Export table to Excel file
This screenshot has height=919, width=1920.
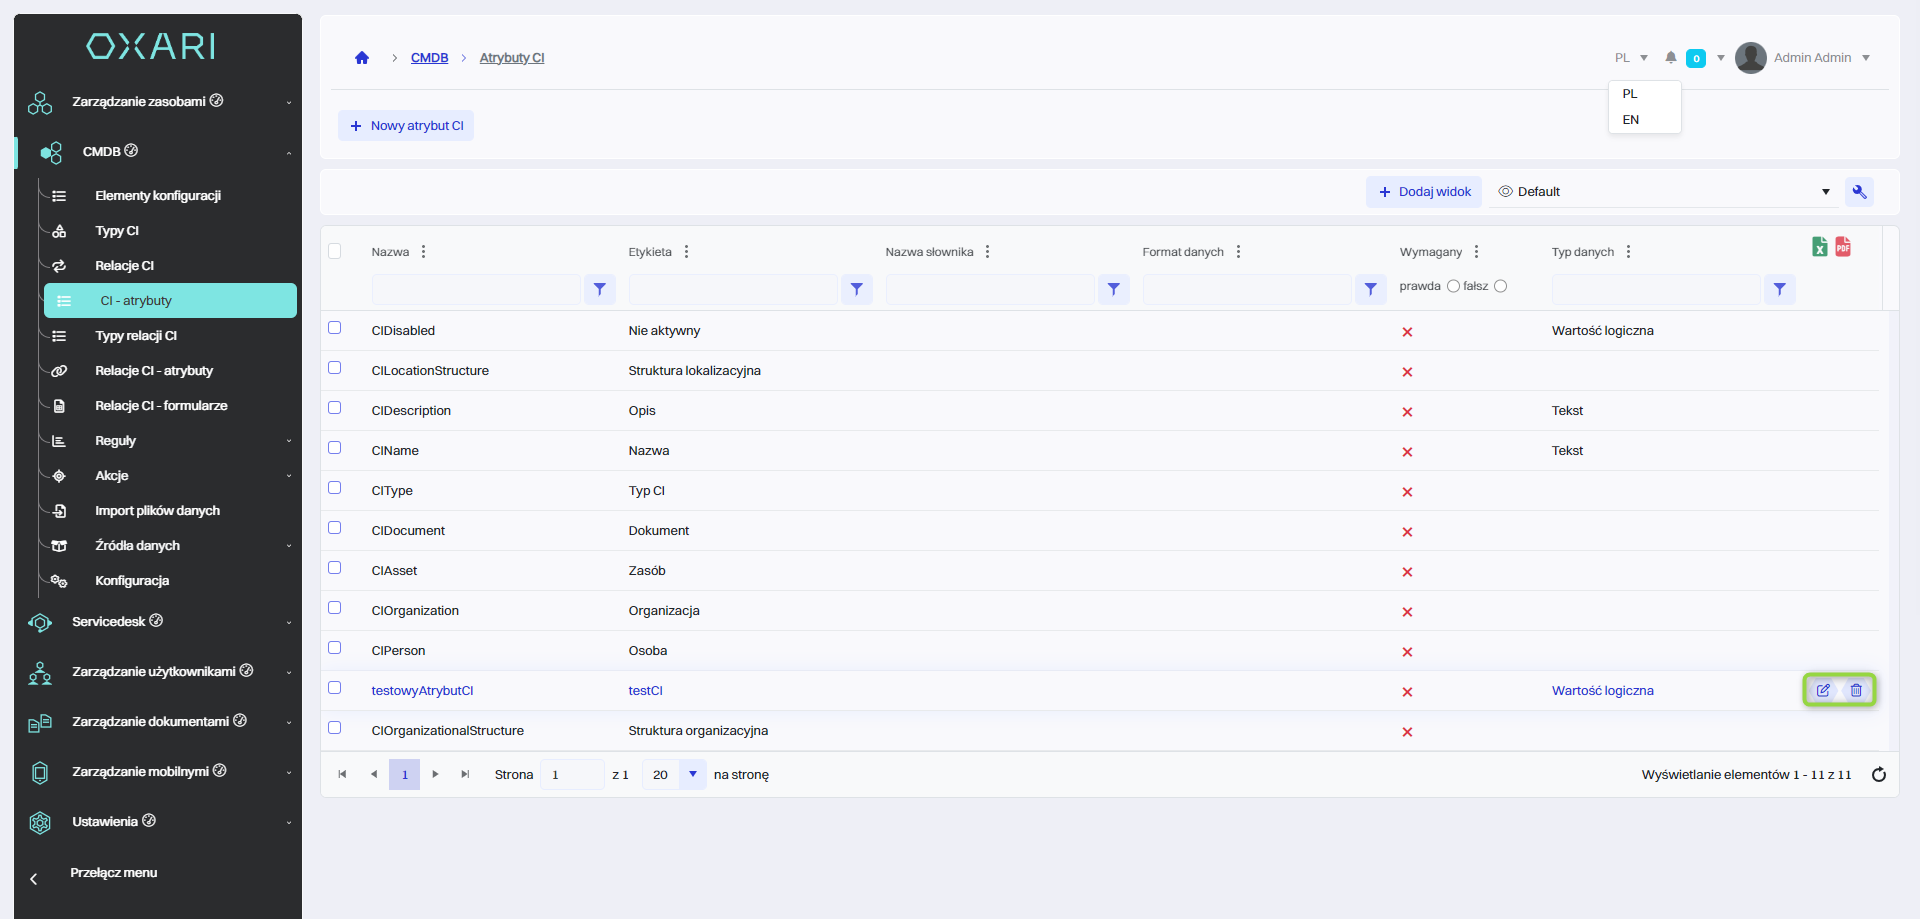click(1820, 247)
